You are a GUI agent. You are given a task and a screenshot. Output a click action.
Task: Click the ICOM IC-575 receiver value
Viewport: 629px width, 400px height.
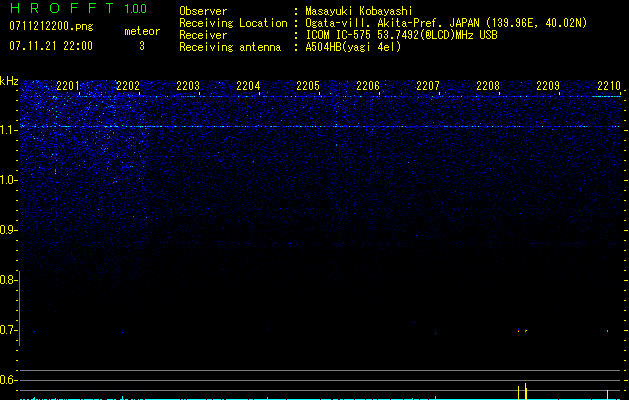[x=401, y=35]
